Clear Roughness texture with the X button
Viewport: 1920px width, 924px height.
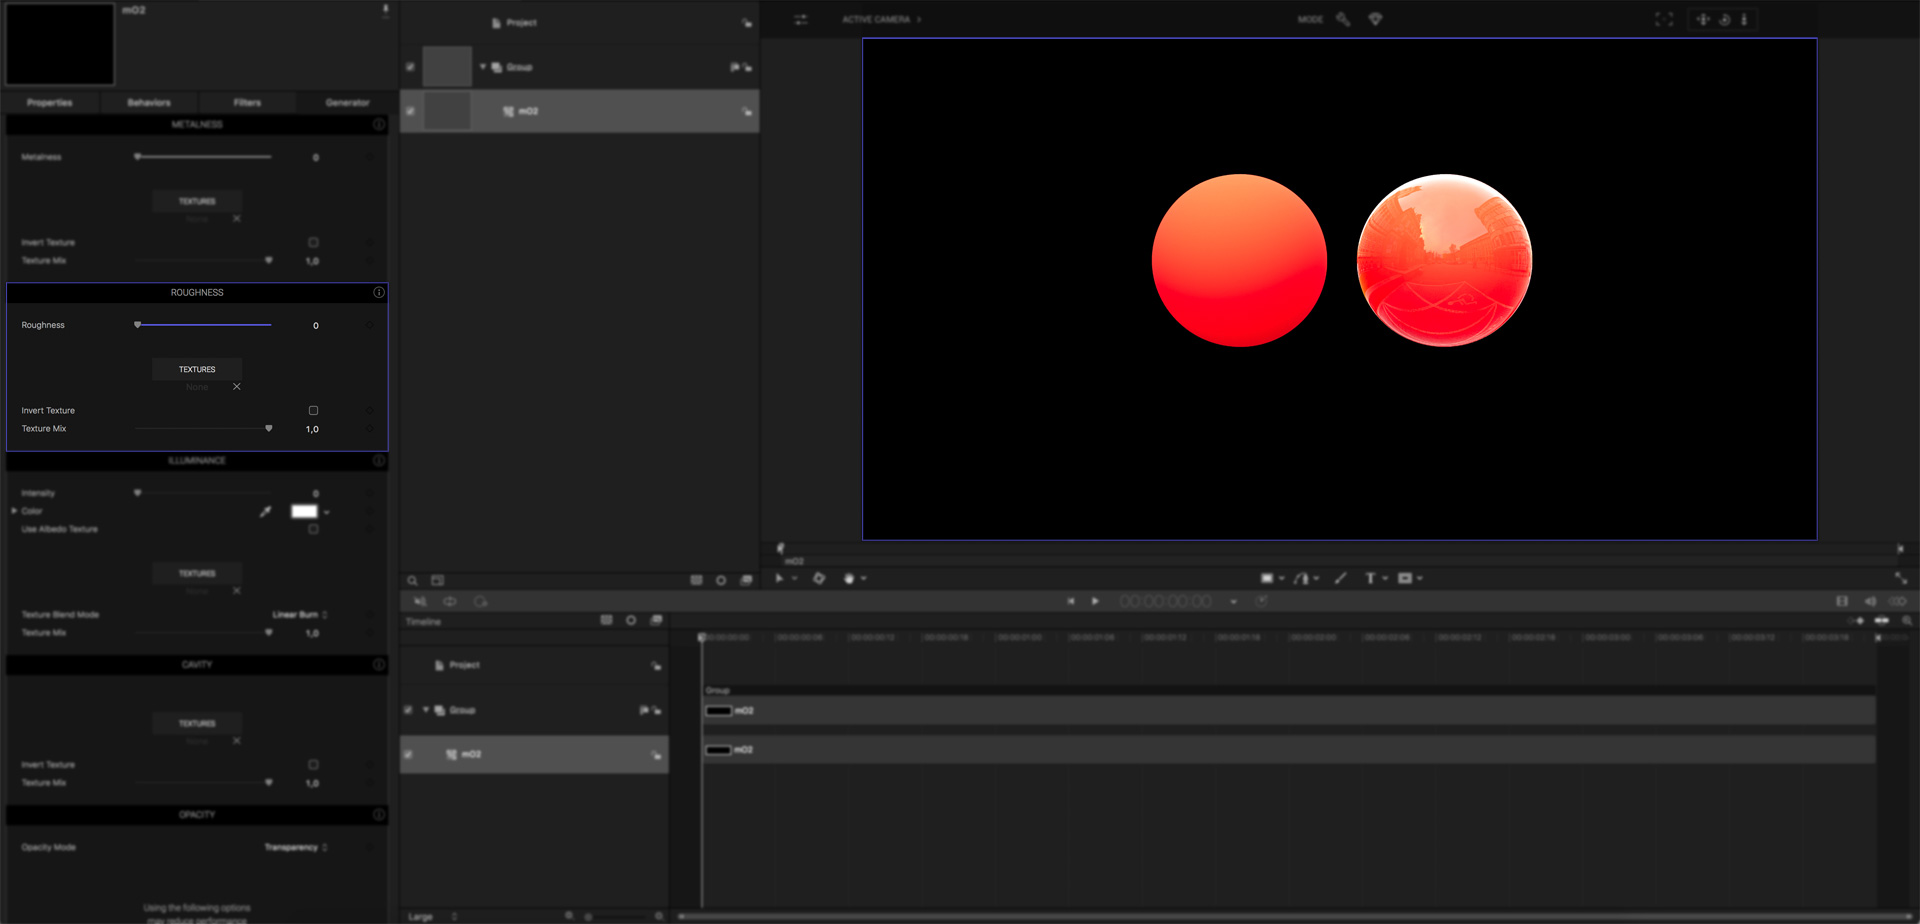(237, 387)
